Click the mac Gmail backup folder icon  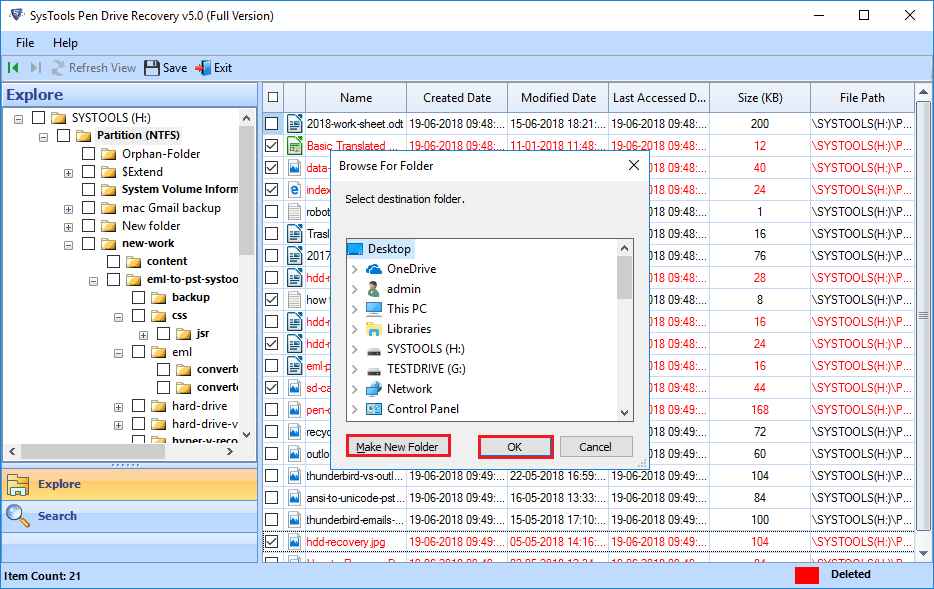tap(108, 208)
